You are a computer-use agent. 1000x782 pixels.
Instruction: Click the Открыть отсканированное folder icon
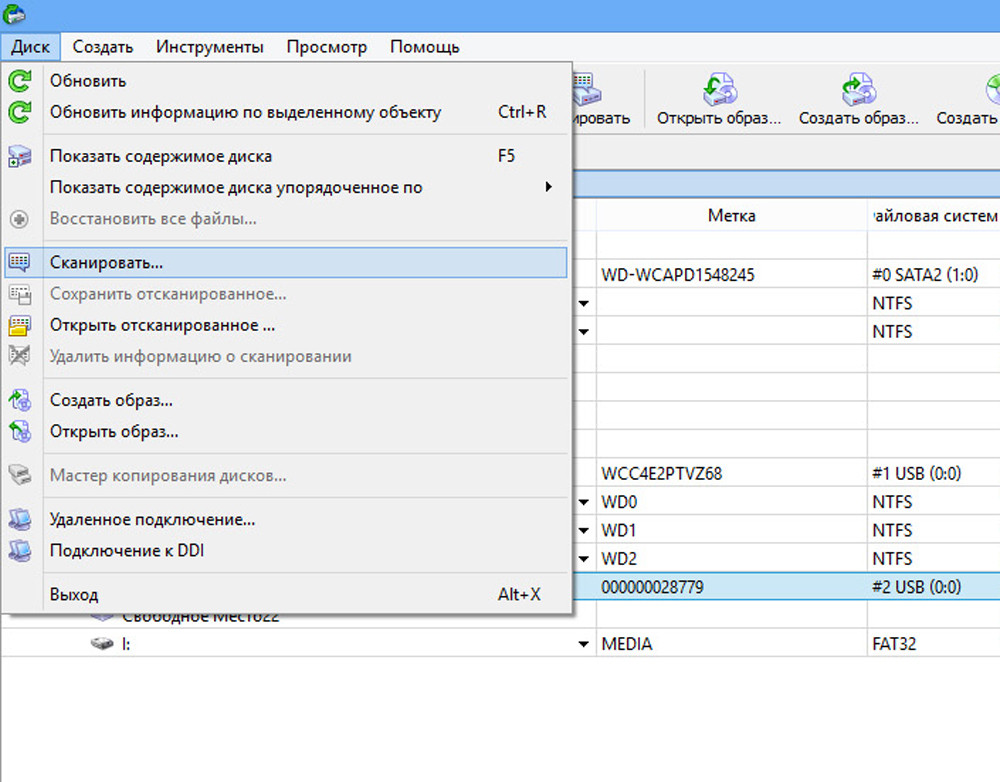tap(19, 325)
